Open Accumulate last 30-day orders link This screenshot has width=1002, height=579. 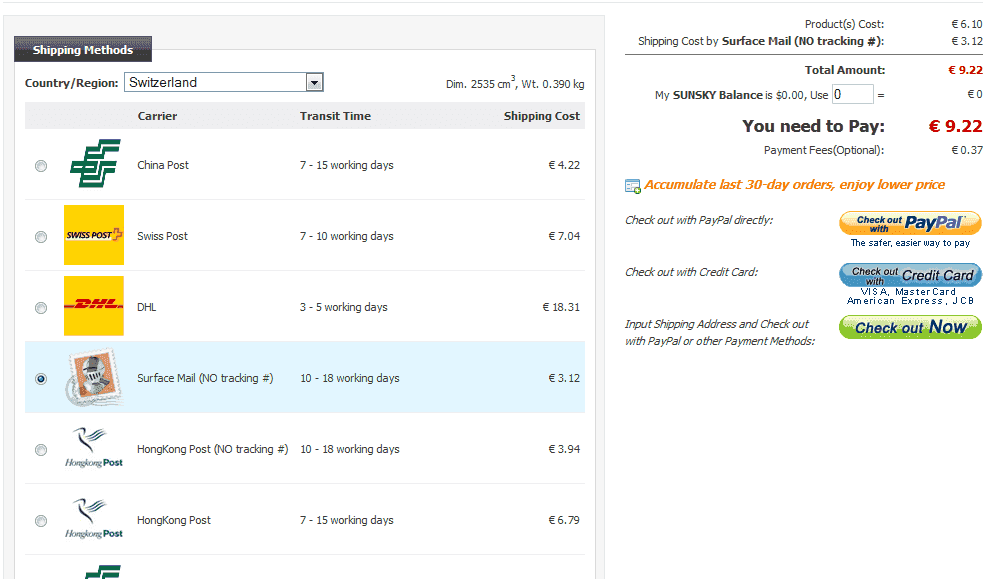[794, 185]
